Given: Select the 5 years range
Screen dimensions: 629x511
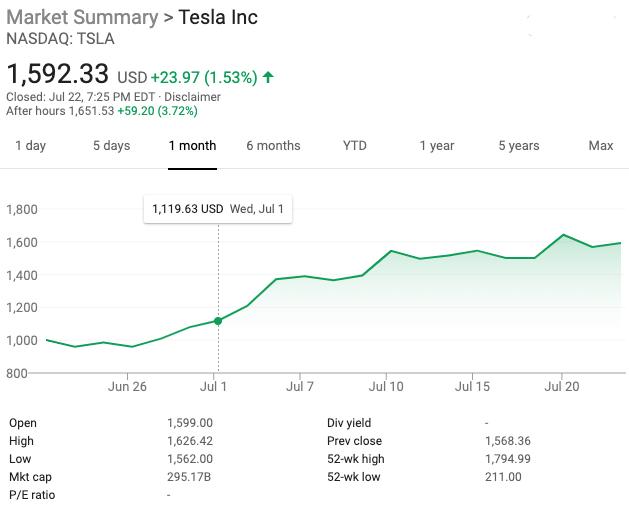Looking at the screenshot, I should 519,146.
